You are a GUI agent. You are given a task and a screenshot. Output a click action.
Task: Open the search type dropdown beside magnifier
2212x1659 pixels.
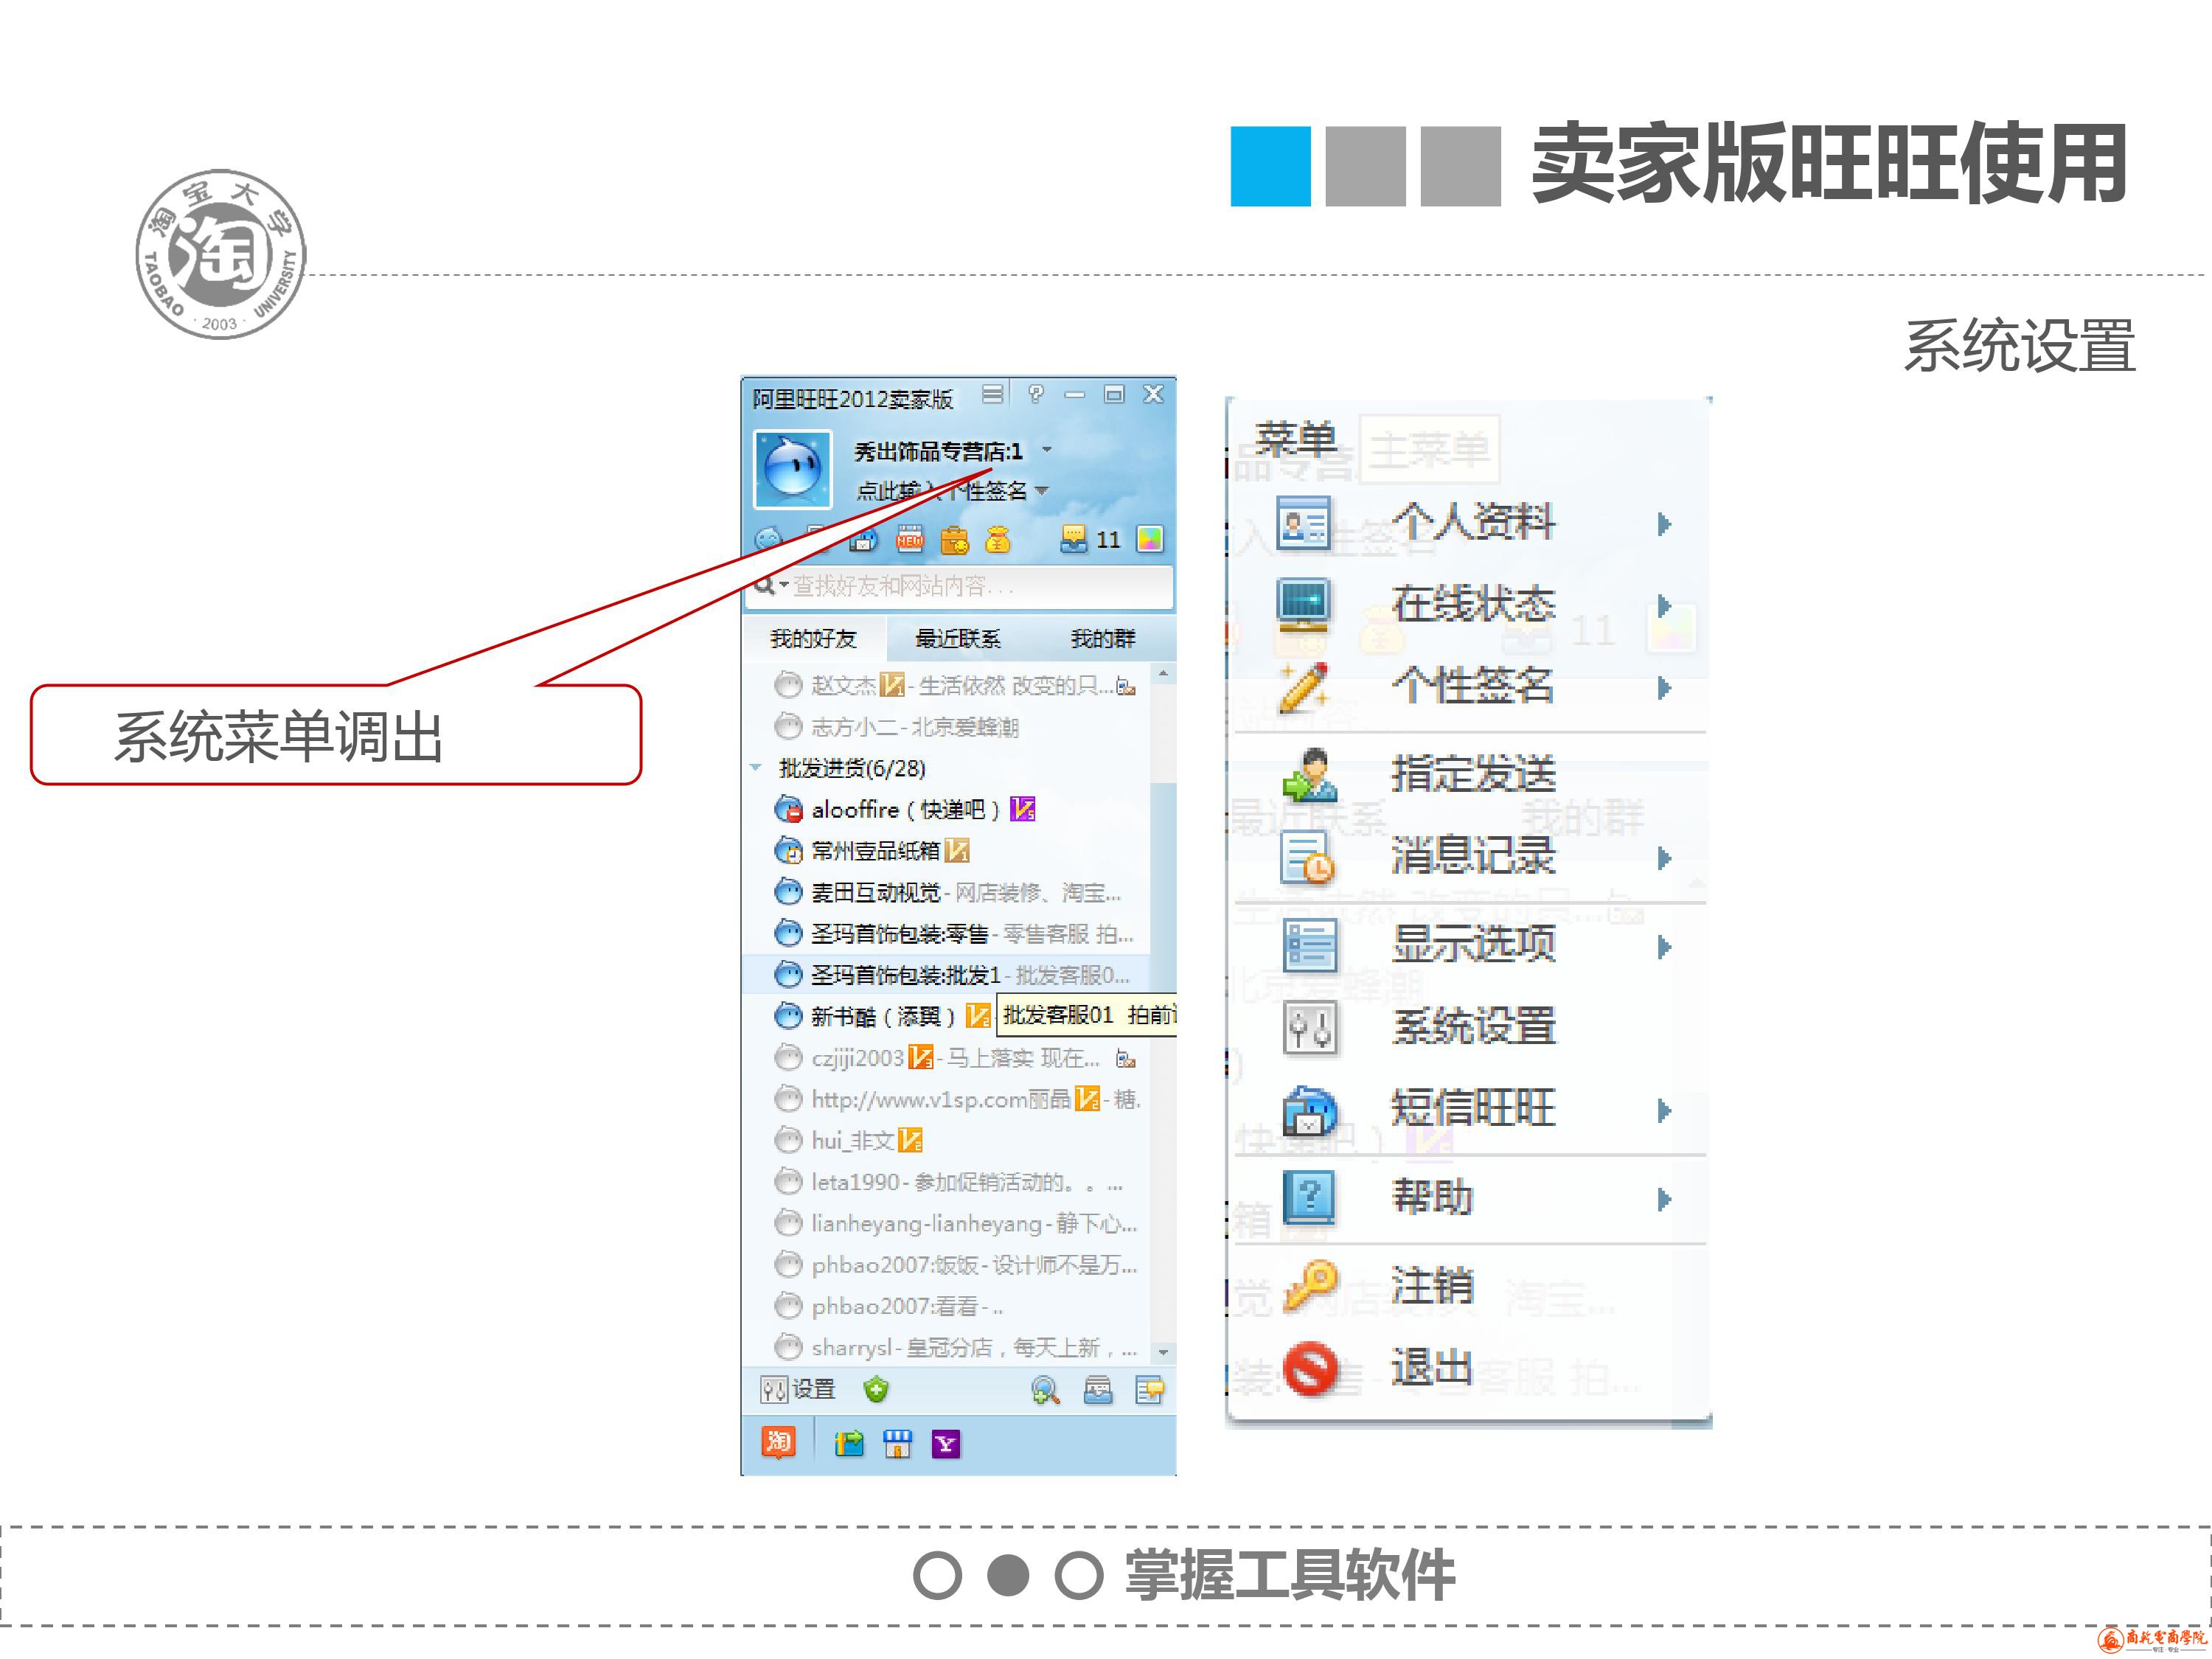[784, 585]
